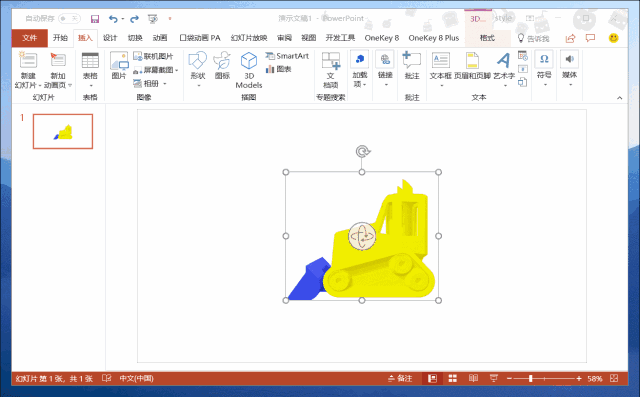Image resolution: width=640 pixels, height=397 pixels.
Task: Open the 开发工具 Developer tab
Action: pyautogui.click(x=340, y=38)
